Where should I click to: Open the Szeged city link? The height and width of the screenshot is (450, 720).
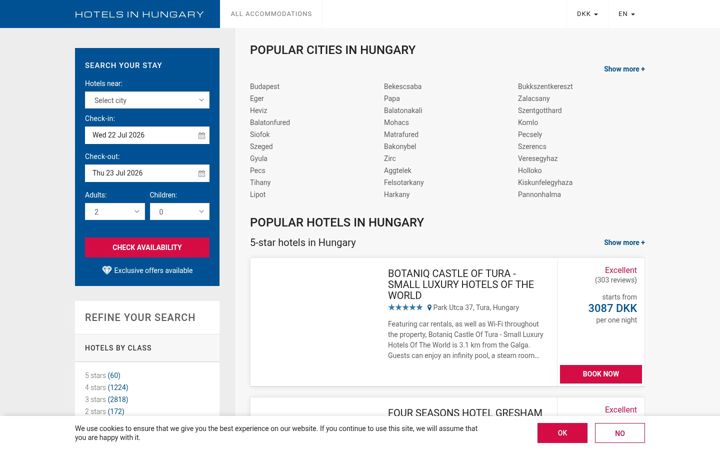(x=261, y=146)
